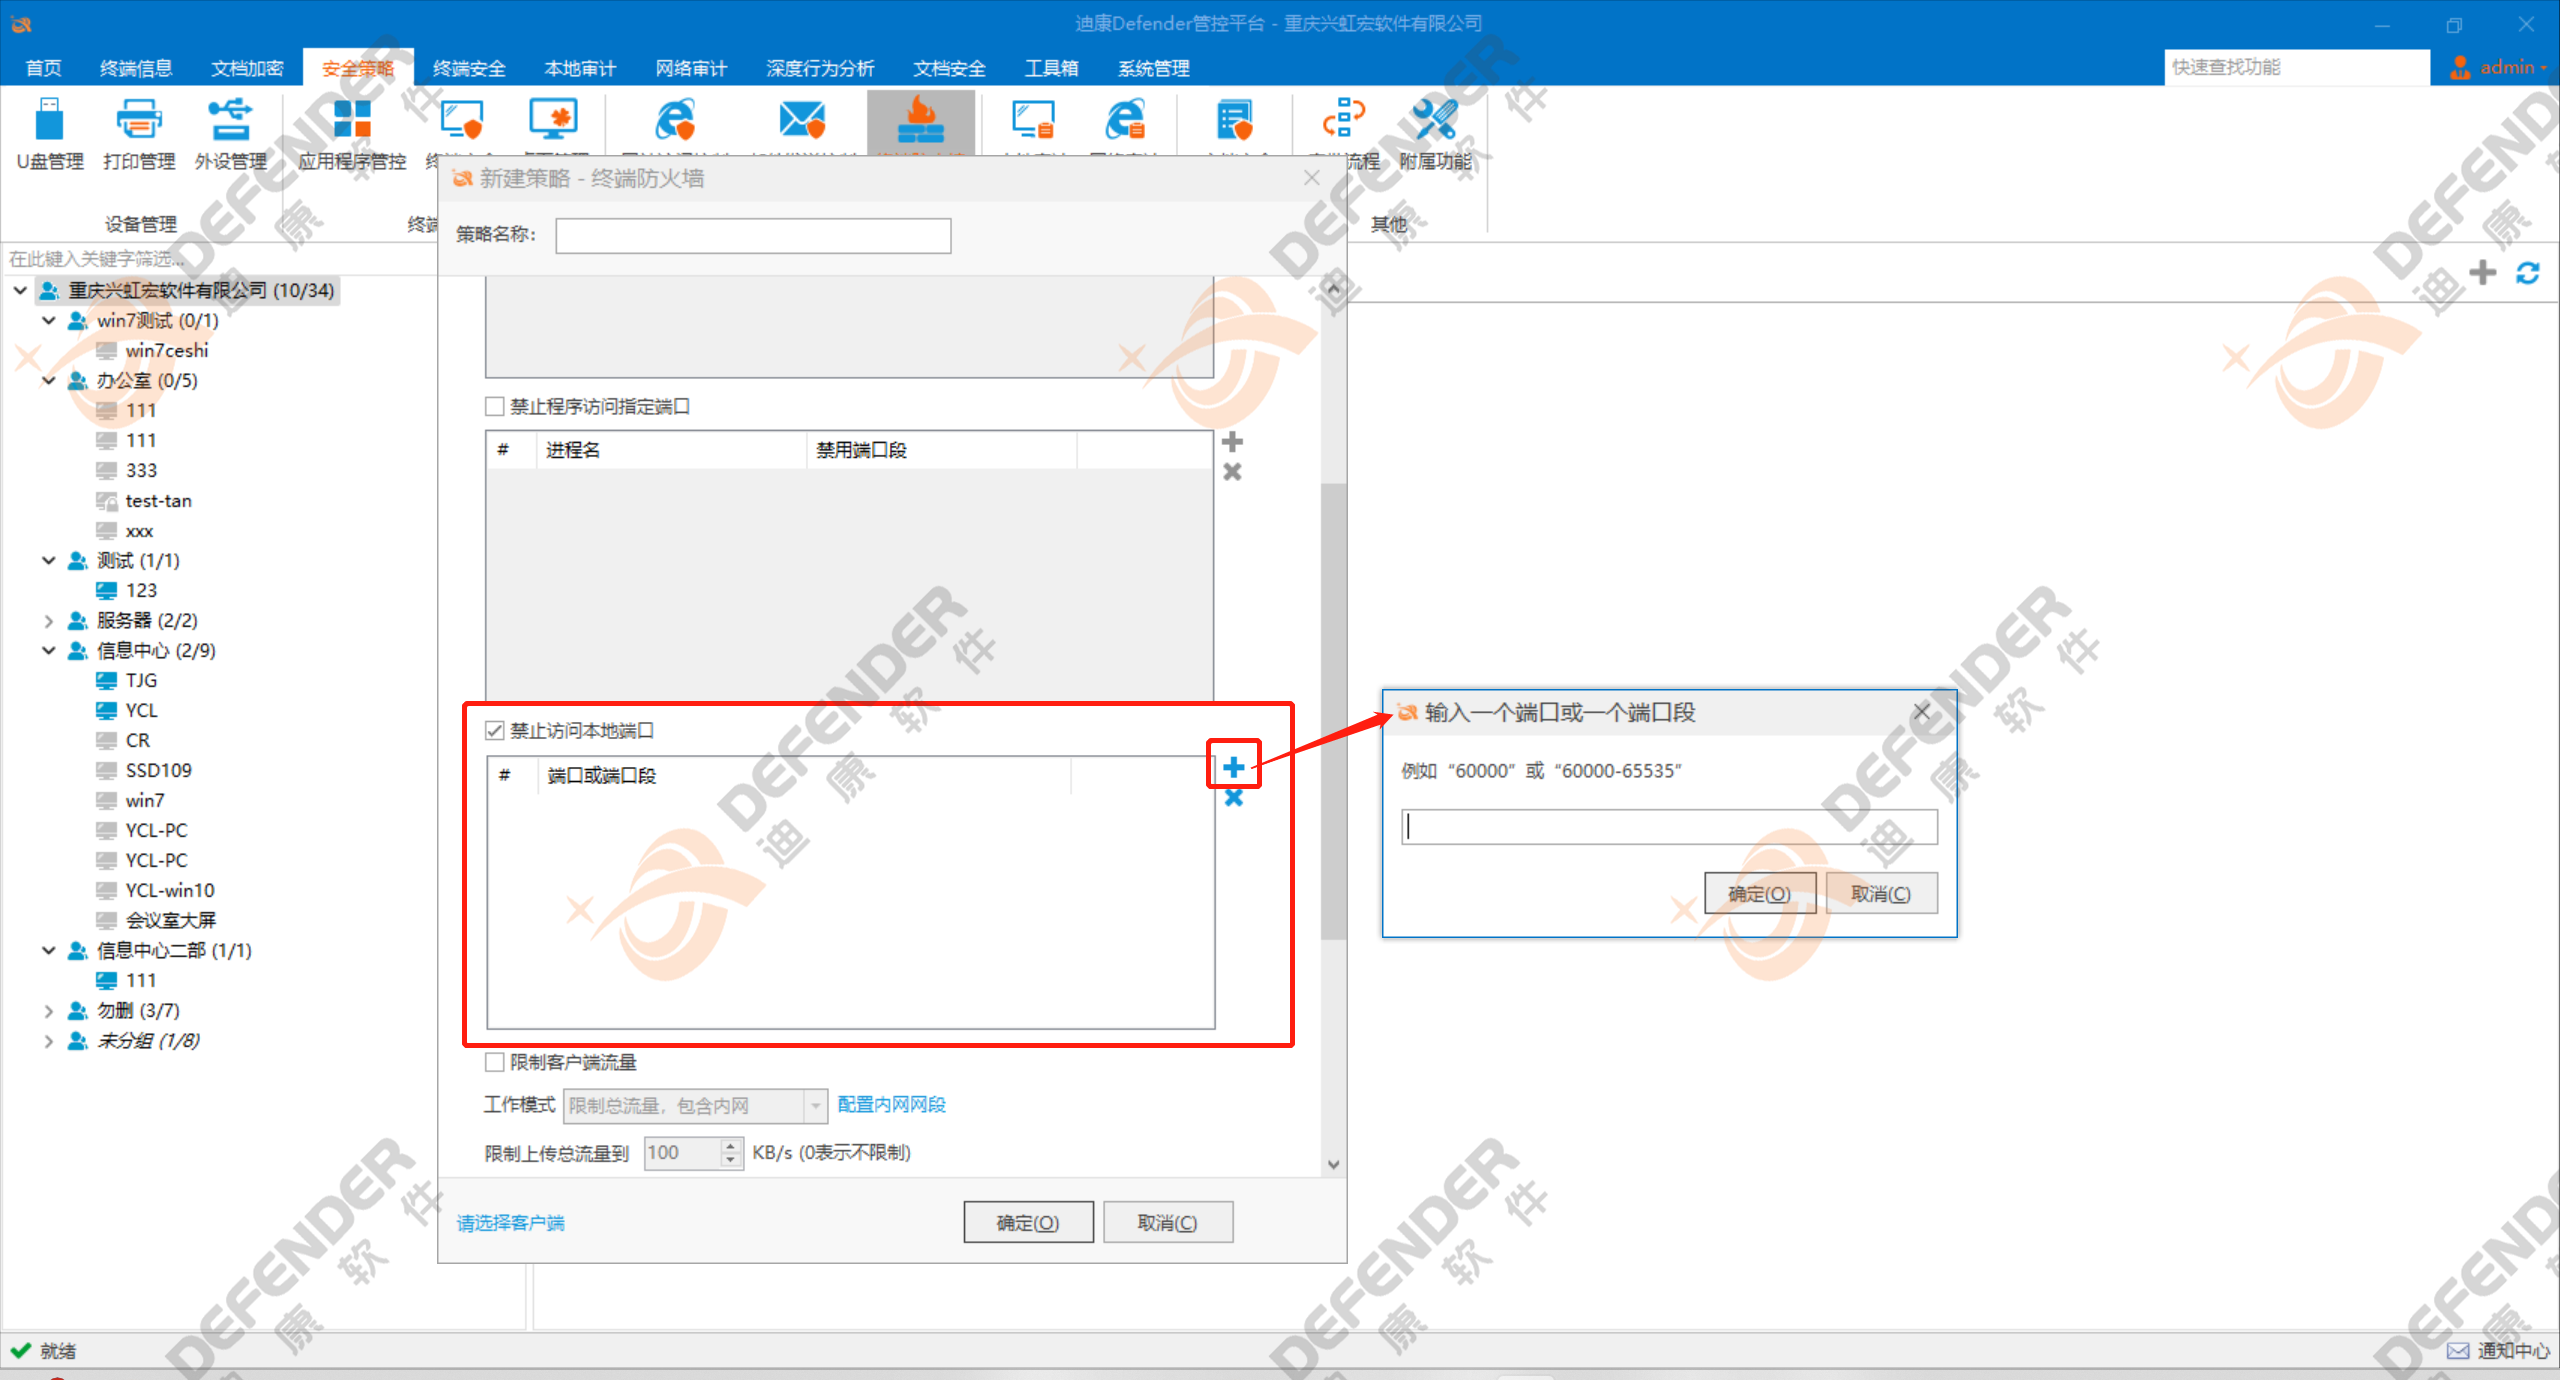Screen dimensions: 2560x1380
Task: Collapse the 信息中心 (2/9) group
Action: (x=48, y=650)
